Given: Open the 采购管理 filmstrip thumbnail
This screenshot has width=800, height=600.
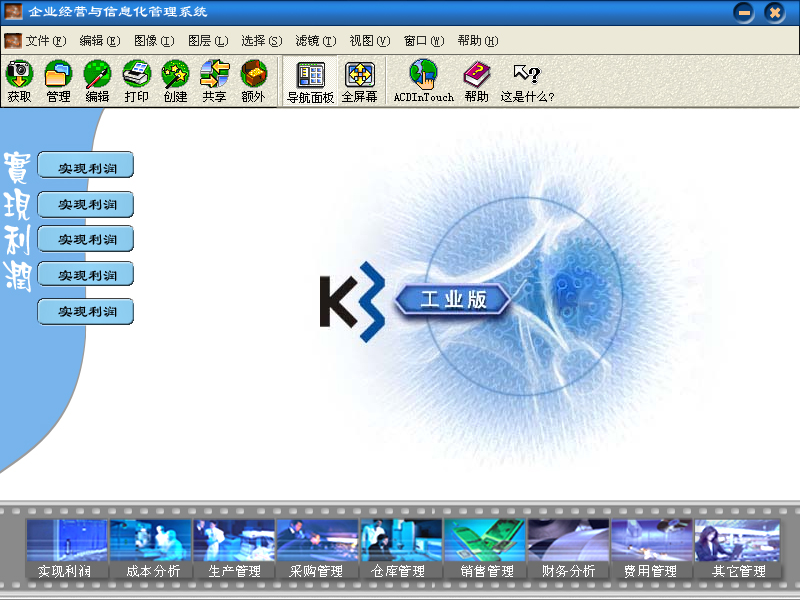Looking at the screenshot, I should coord(317,548).
